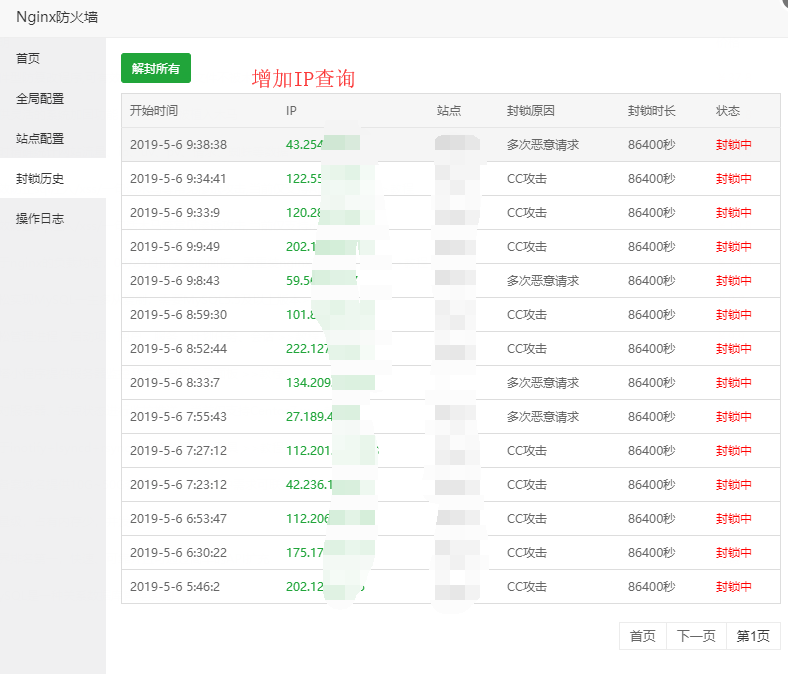
Task: Click the 状态 column header
Action: 728,111
